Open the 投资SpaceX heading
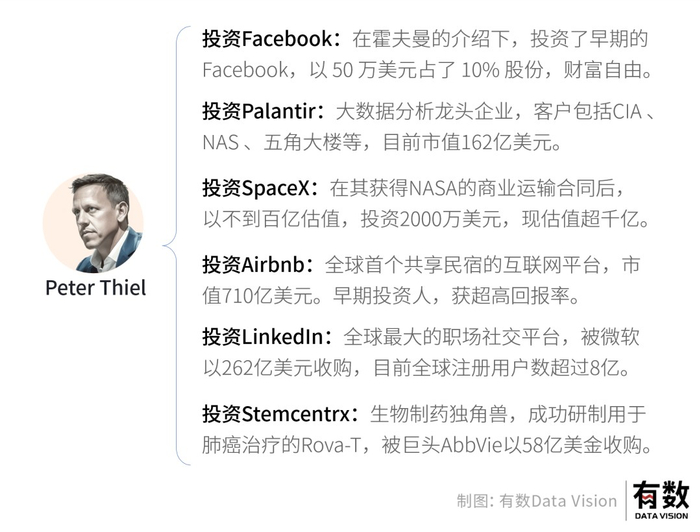Image resolution: width=700 pixels, height=532 pixels. tap(258, 187)
